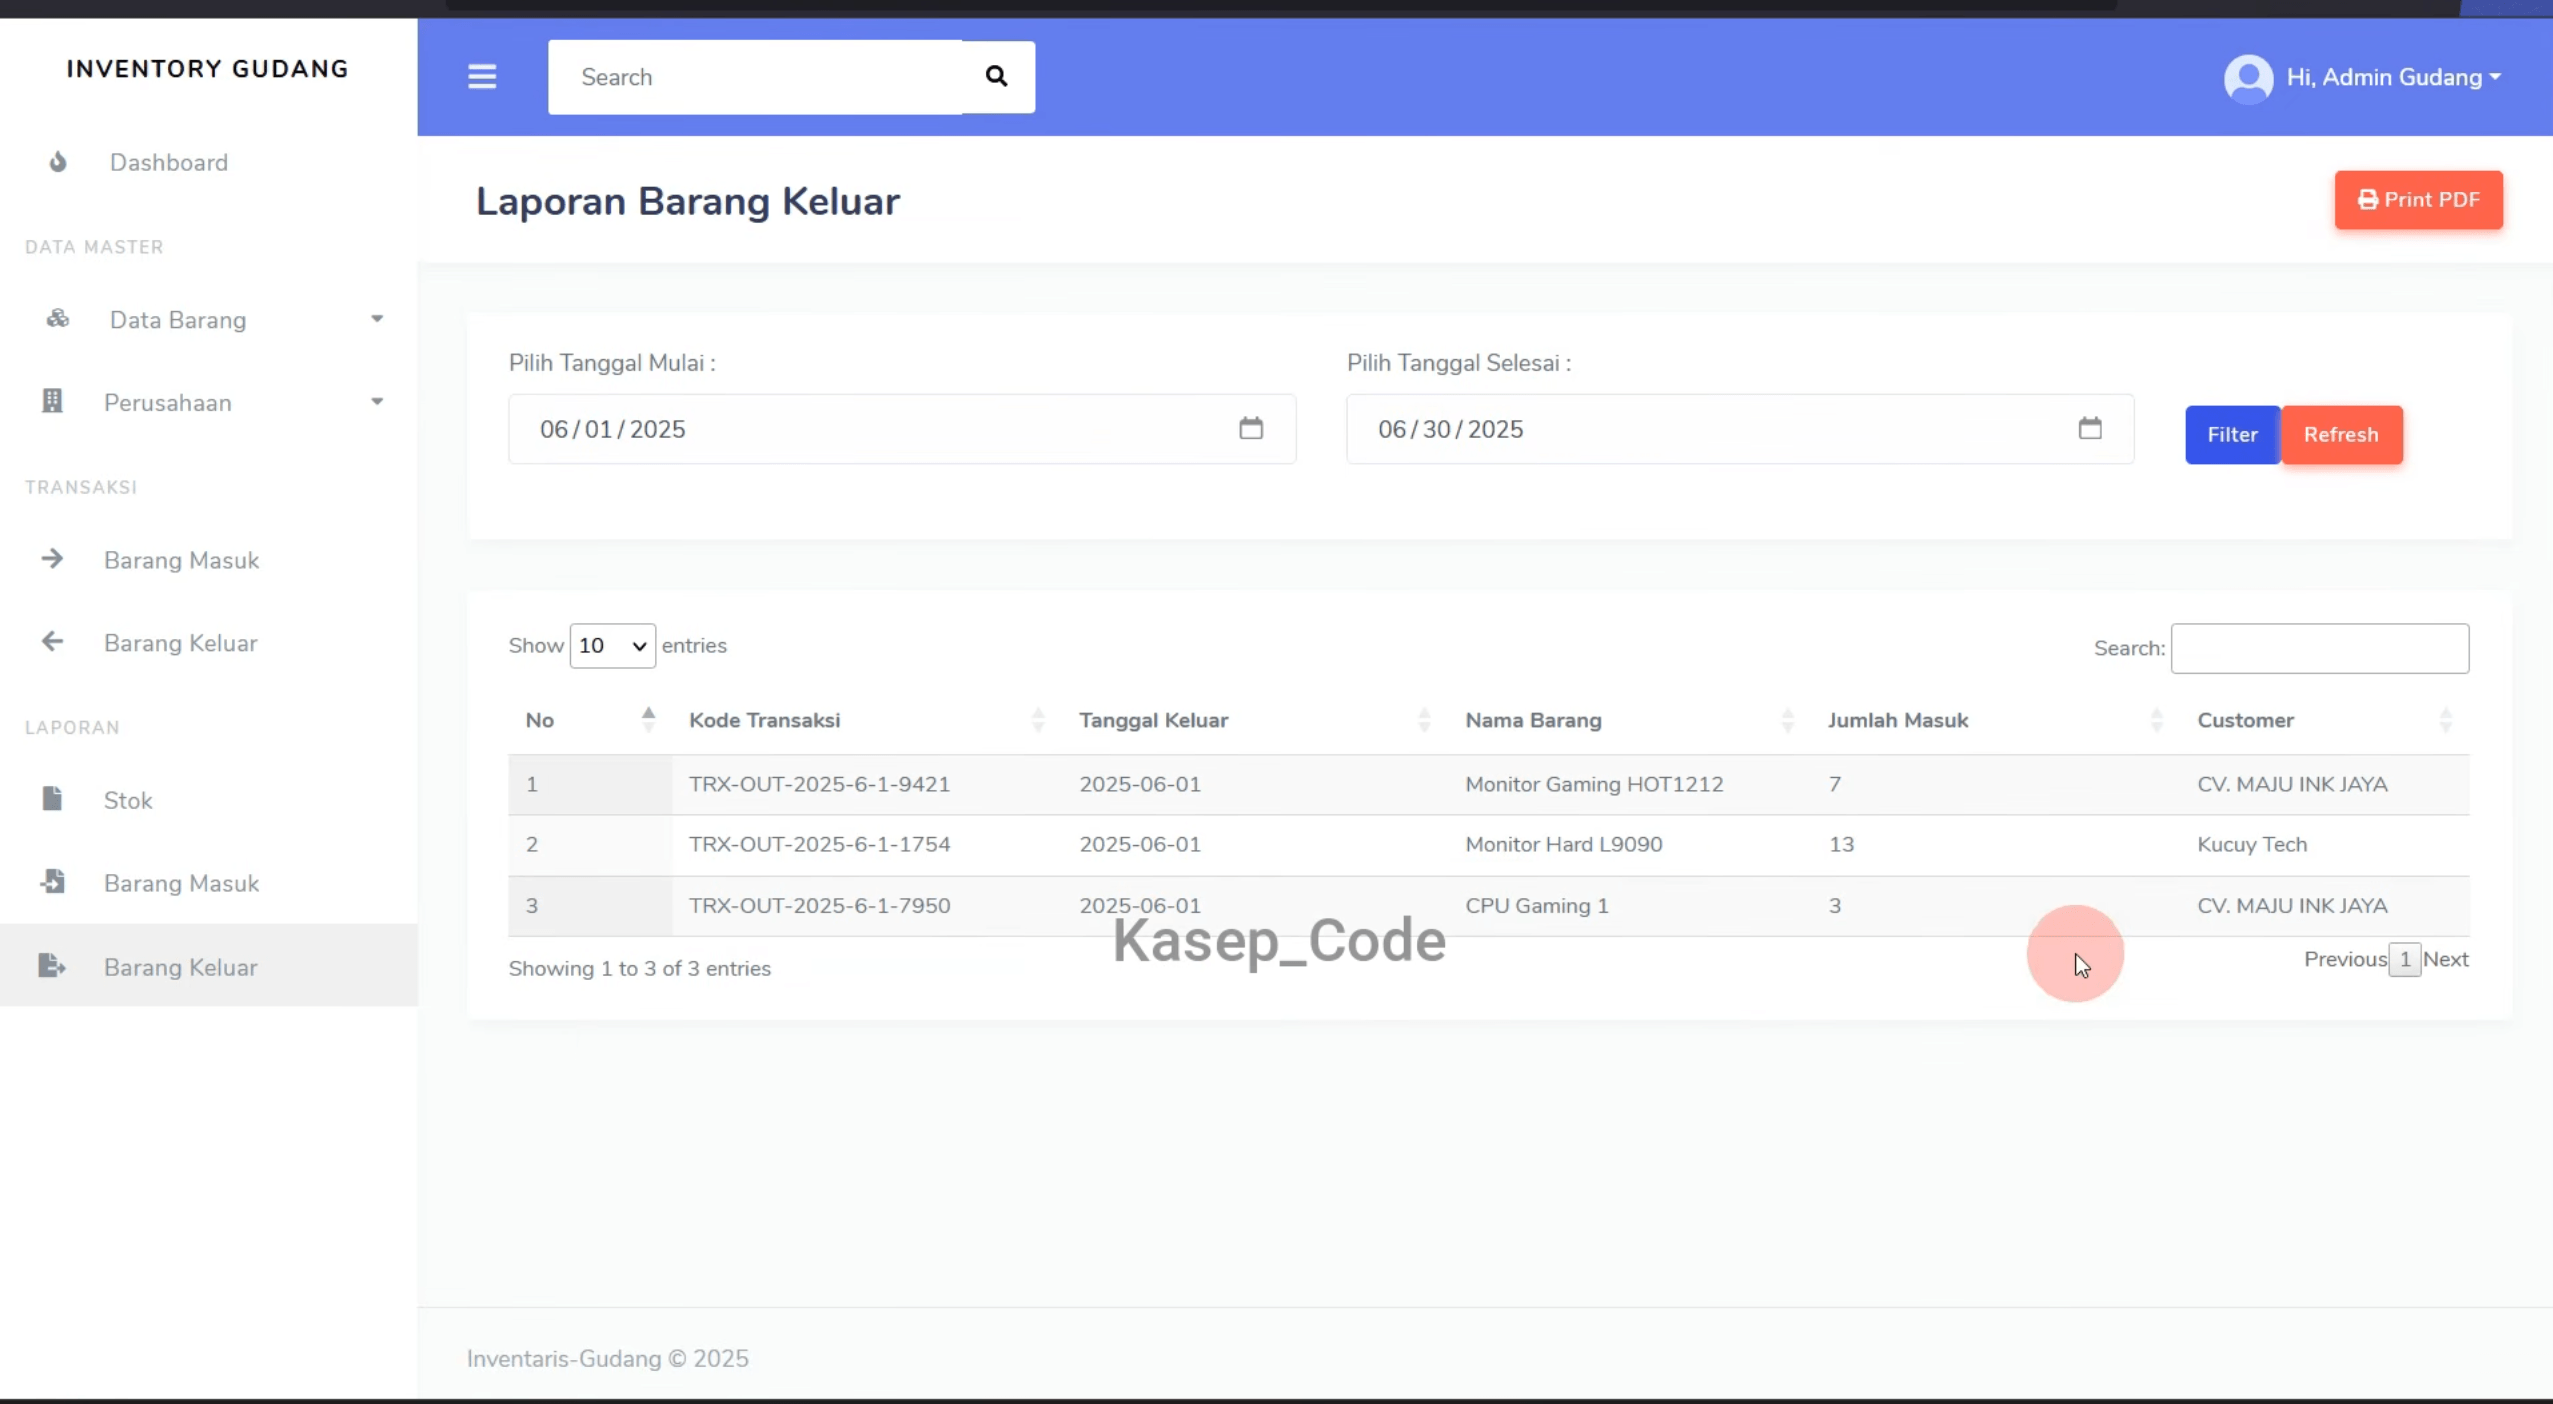2553x1404 pixels.
Task: Focus the table Search input box
Action: (2320, 648)
